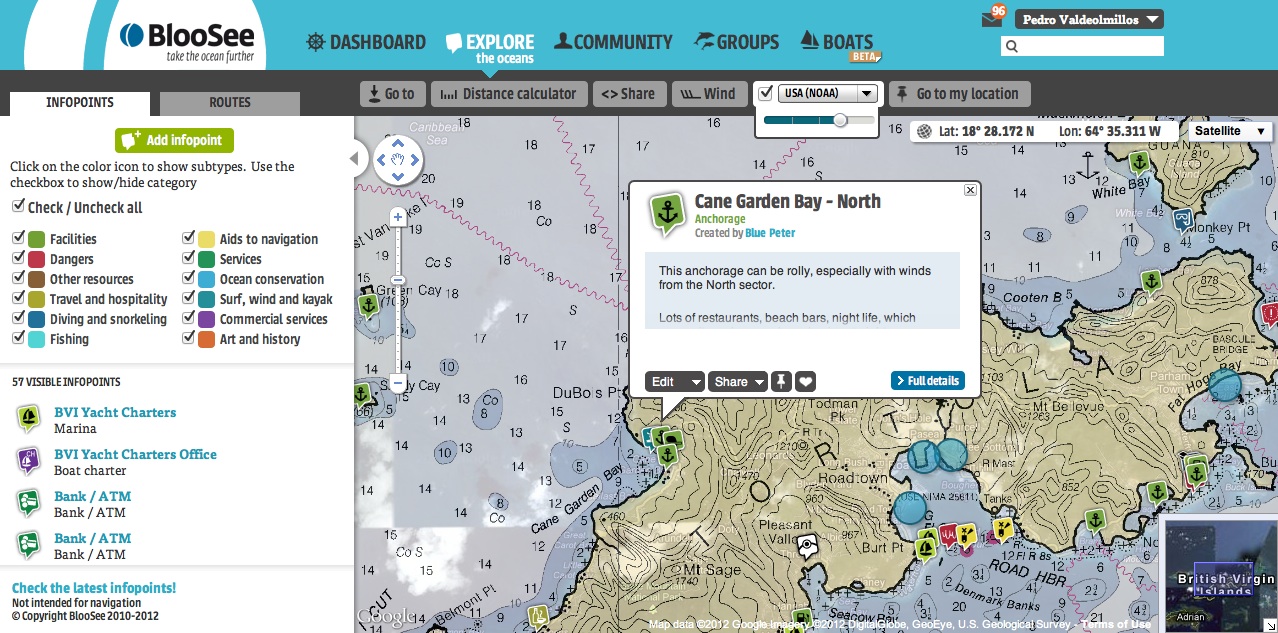The width and height of the screenshot is (1278, 633).
Task: Toggle the Diving and snorkeling checkbox
Action: click(x=18, y=318)
